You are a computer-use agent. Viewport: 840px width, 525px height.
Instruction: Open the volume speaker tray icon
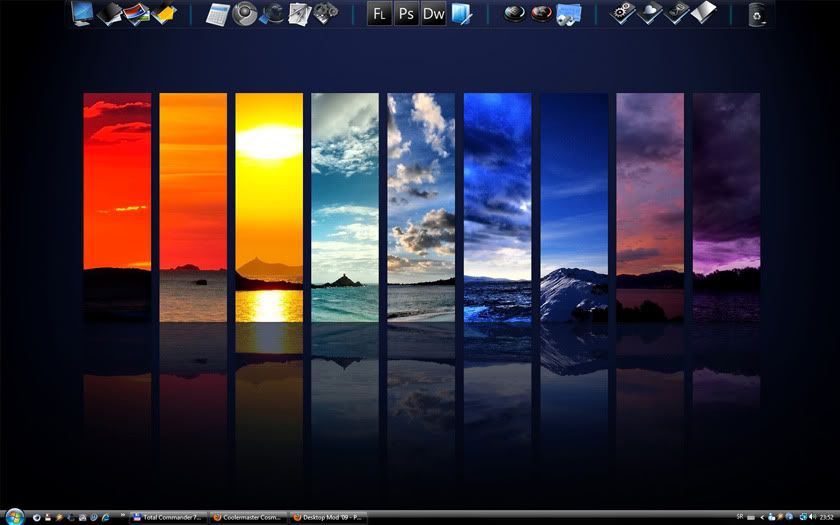[813, 516]
